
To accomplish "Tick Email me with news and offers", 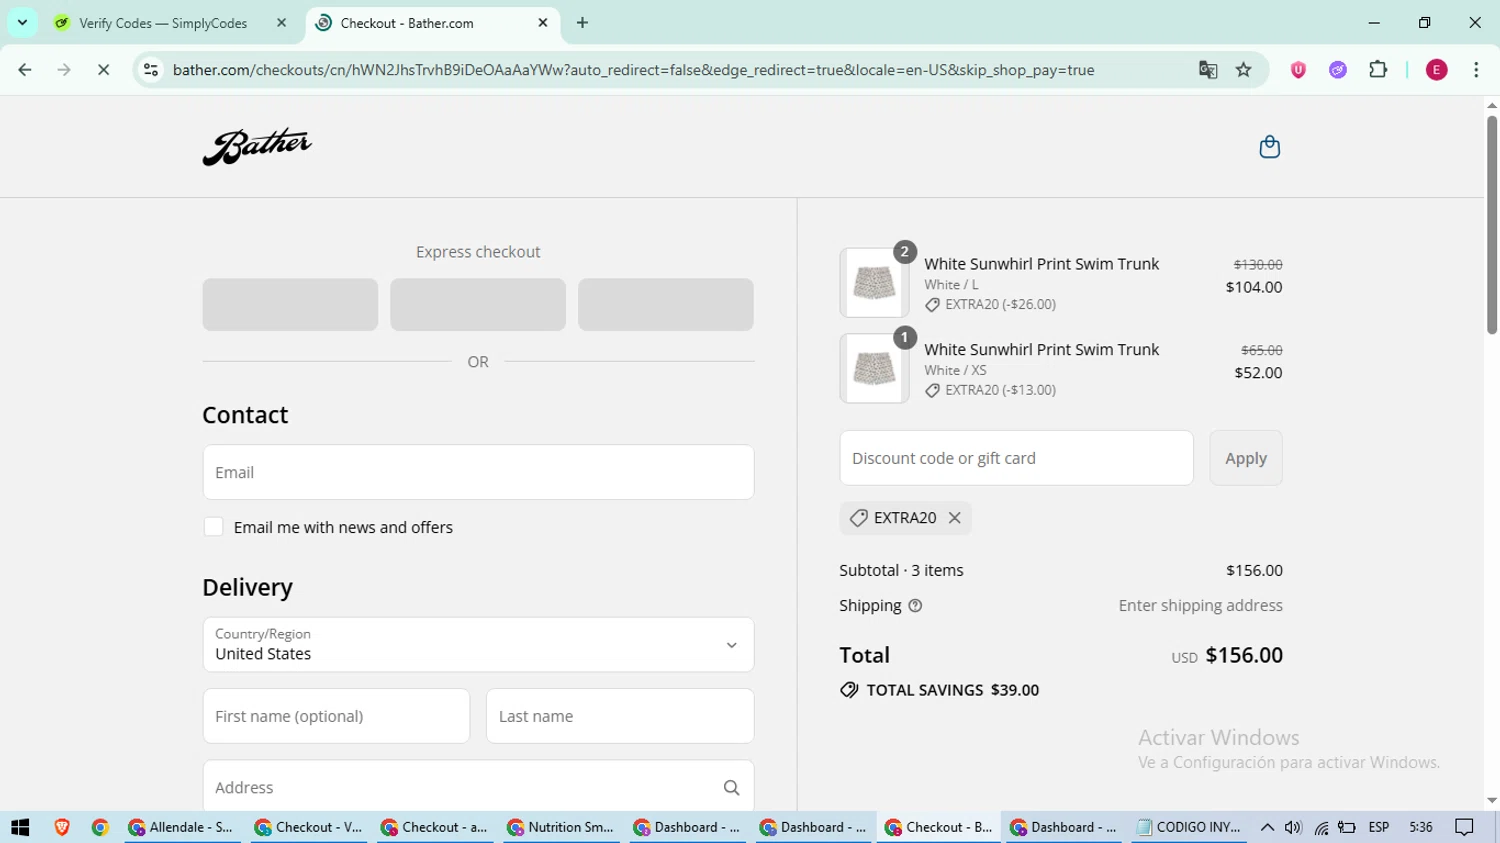I will pyautogui.click(x=213, y=527).
